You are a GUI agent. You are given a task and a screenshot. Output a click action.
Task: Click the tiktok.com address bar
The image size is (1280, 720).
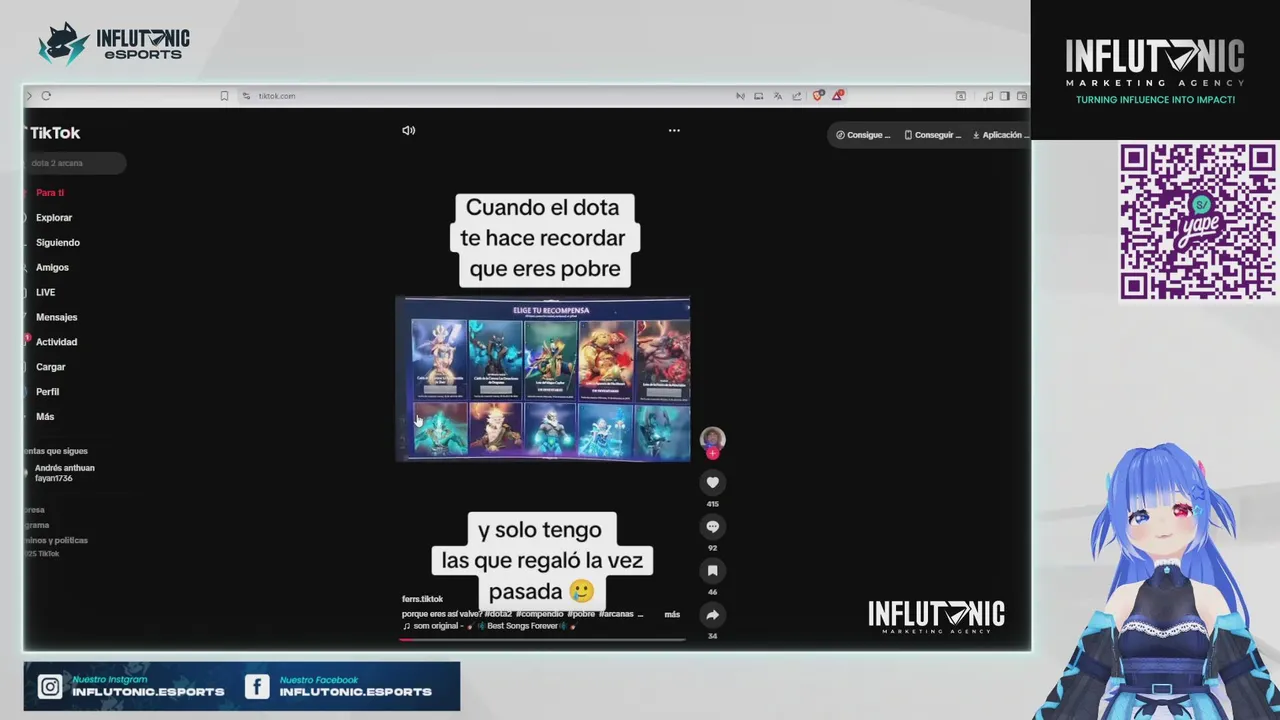pos(276,96)
